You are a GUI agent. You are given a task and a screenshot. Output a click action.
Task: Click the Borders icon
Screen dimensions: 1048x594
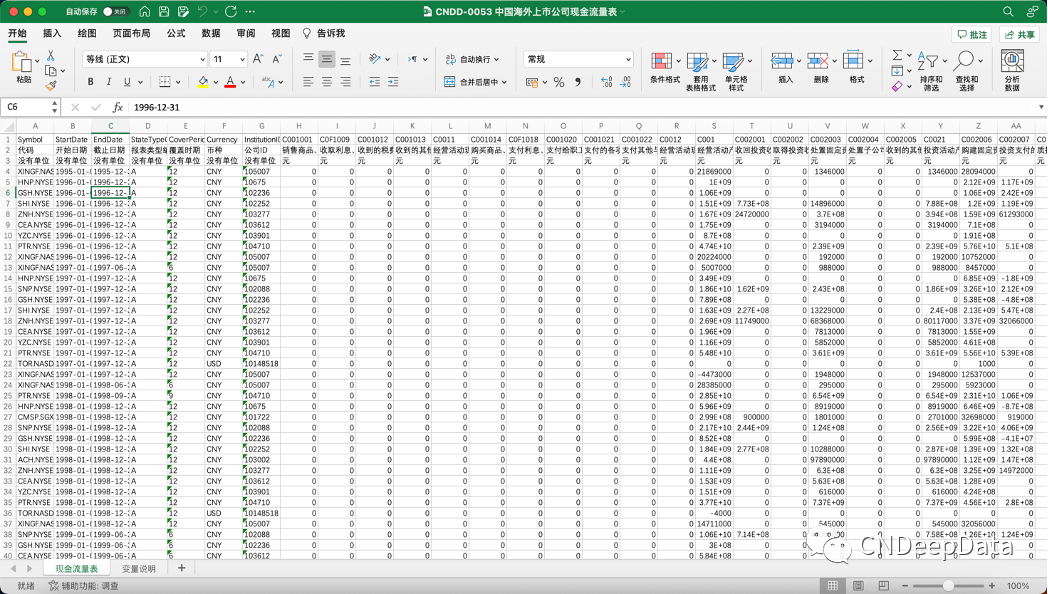tap(164, 82)
